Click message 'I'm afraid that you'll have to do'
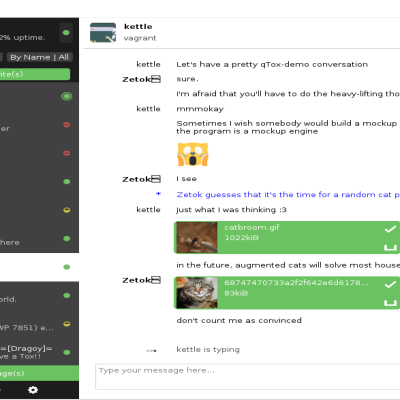Image resolution: width=400 pixels, height=400 pixels. [x=288, y=94]
